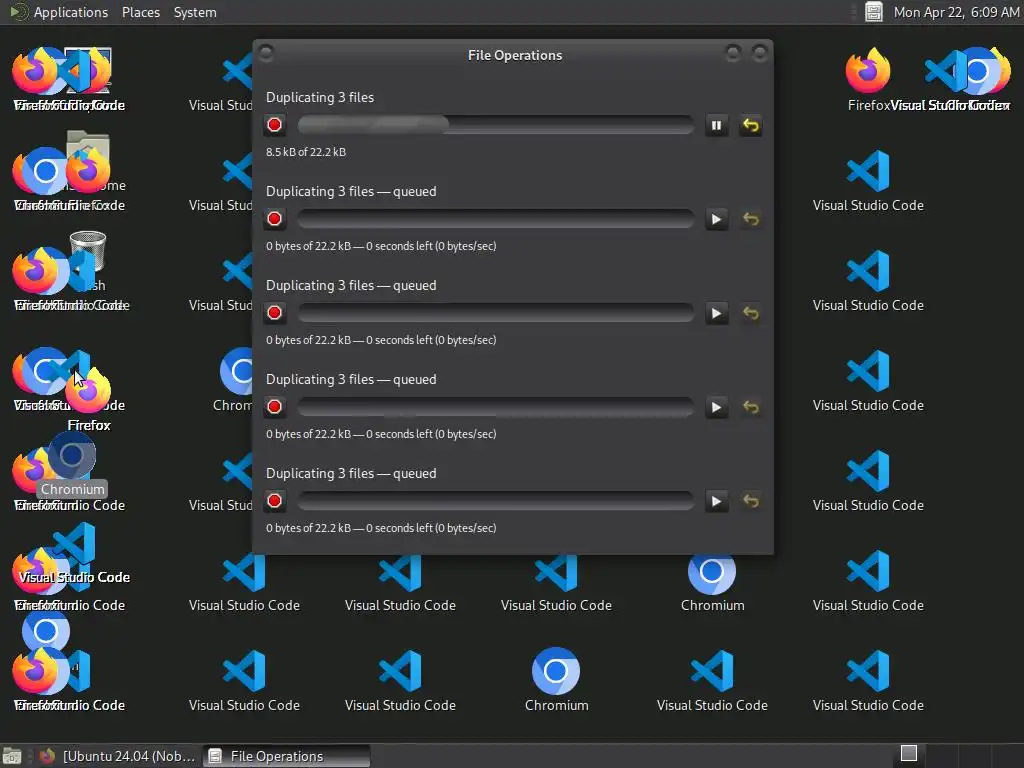Open the File Operations window menu button
The height and width of the screenshot is (768, 1024).
click(266, 53)
